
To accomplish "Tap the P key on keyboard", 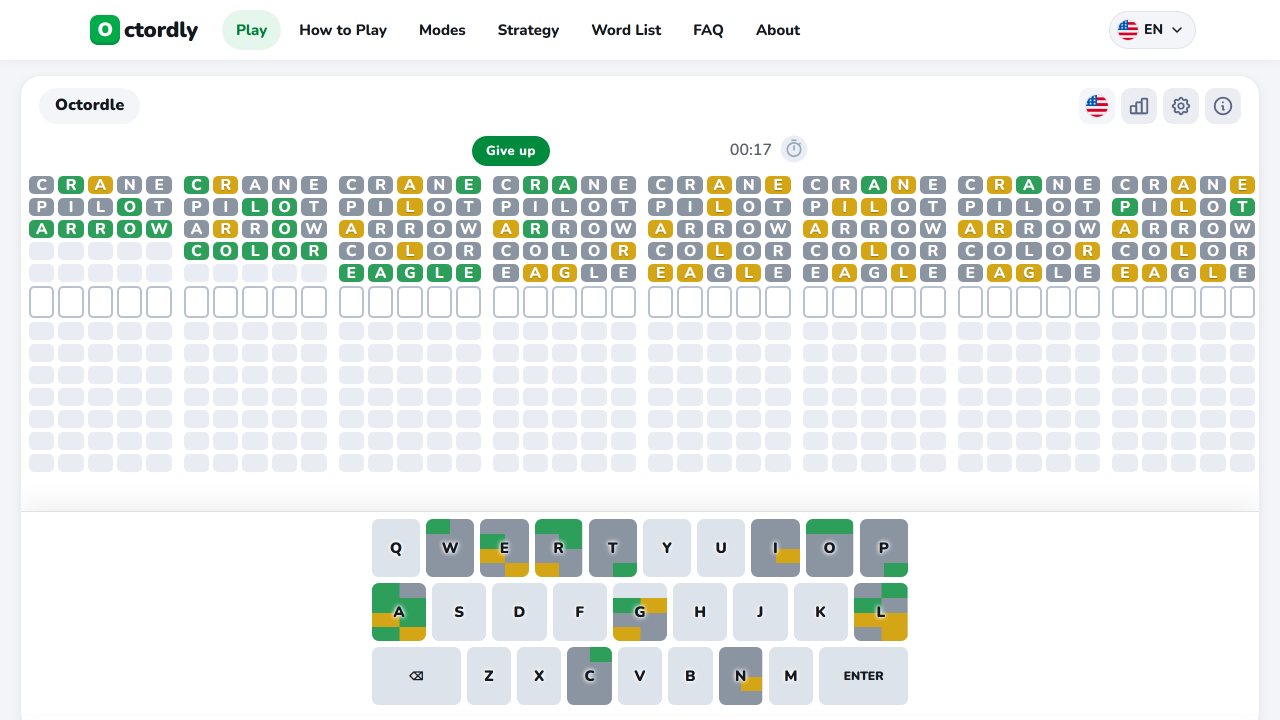I will [x=884, y=548].
